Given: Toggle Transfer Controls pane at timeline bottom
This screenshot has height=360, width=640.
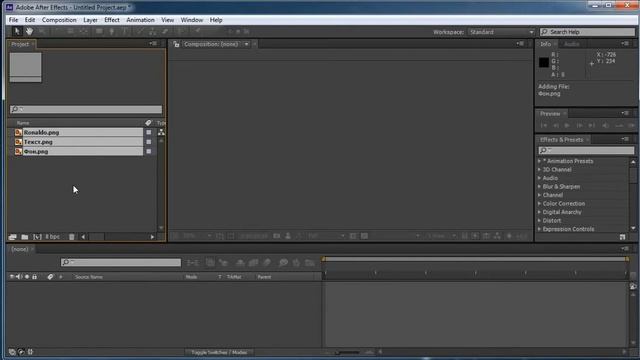Looking at the screenshot, I should click(x=21, y=352).
